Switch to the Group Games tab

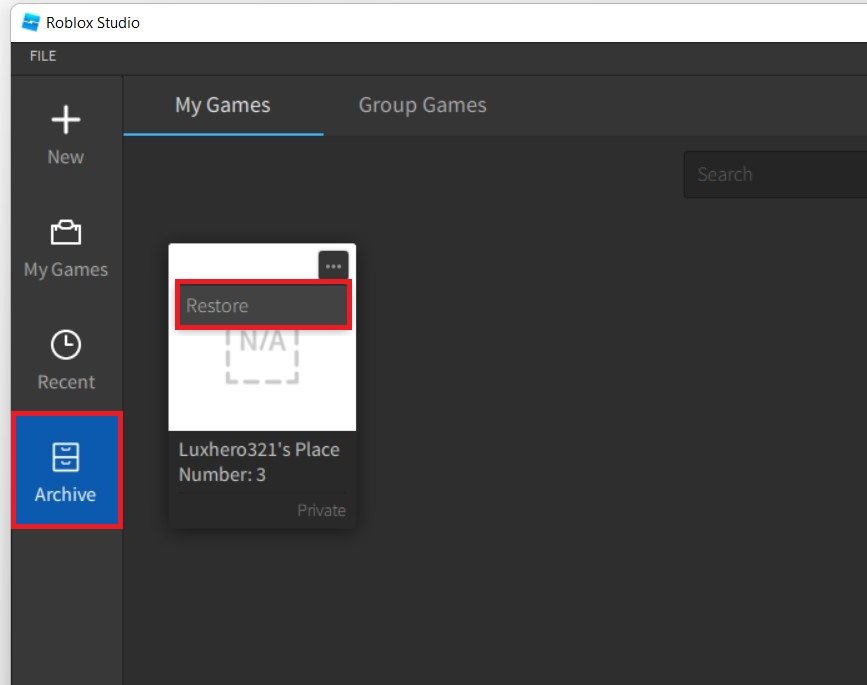point(422,105)
